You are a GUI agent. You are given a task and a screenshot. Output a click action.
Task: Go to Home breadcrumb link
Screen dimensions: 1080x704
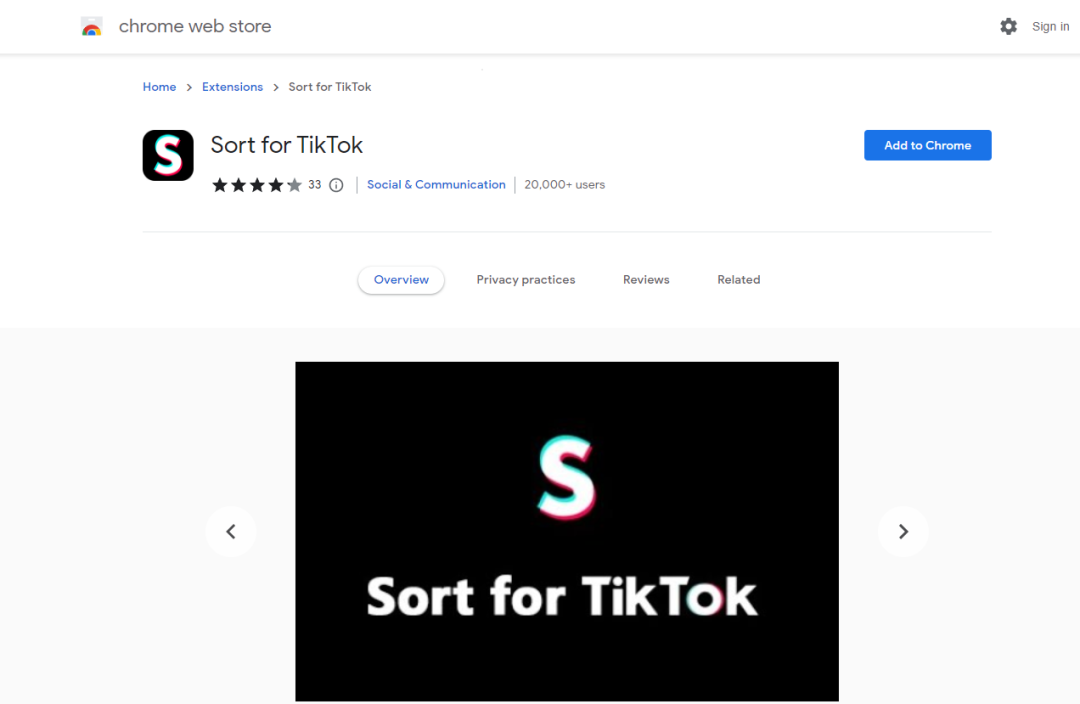click(159, 87)
